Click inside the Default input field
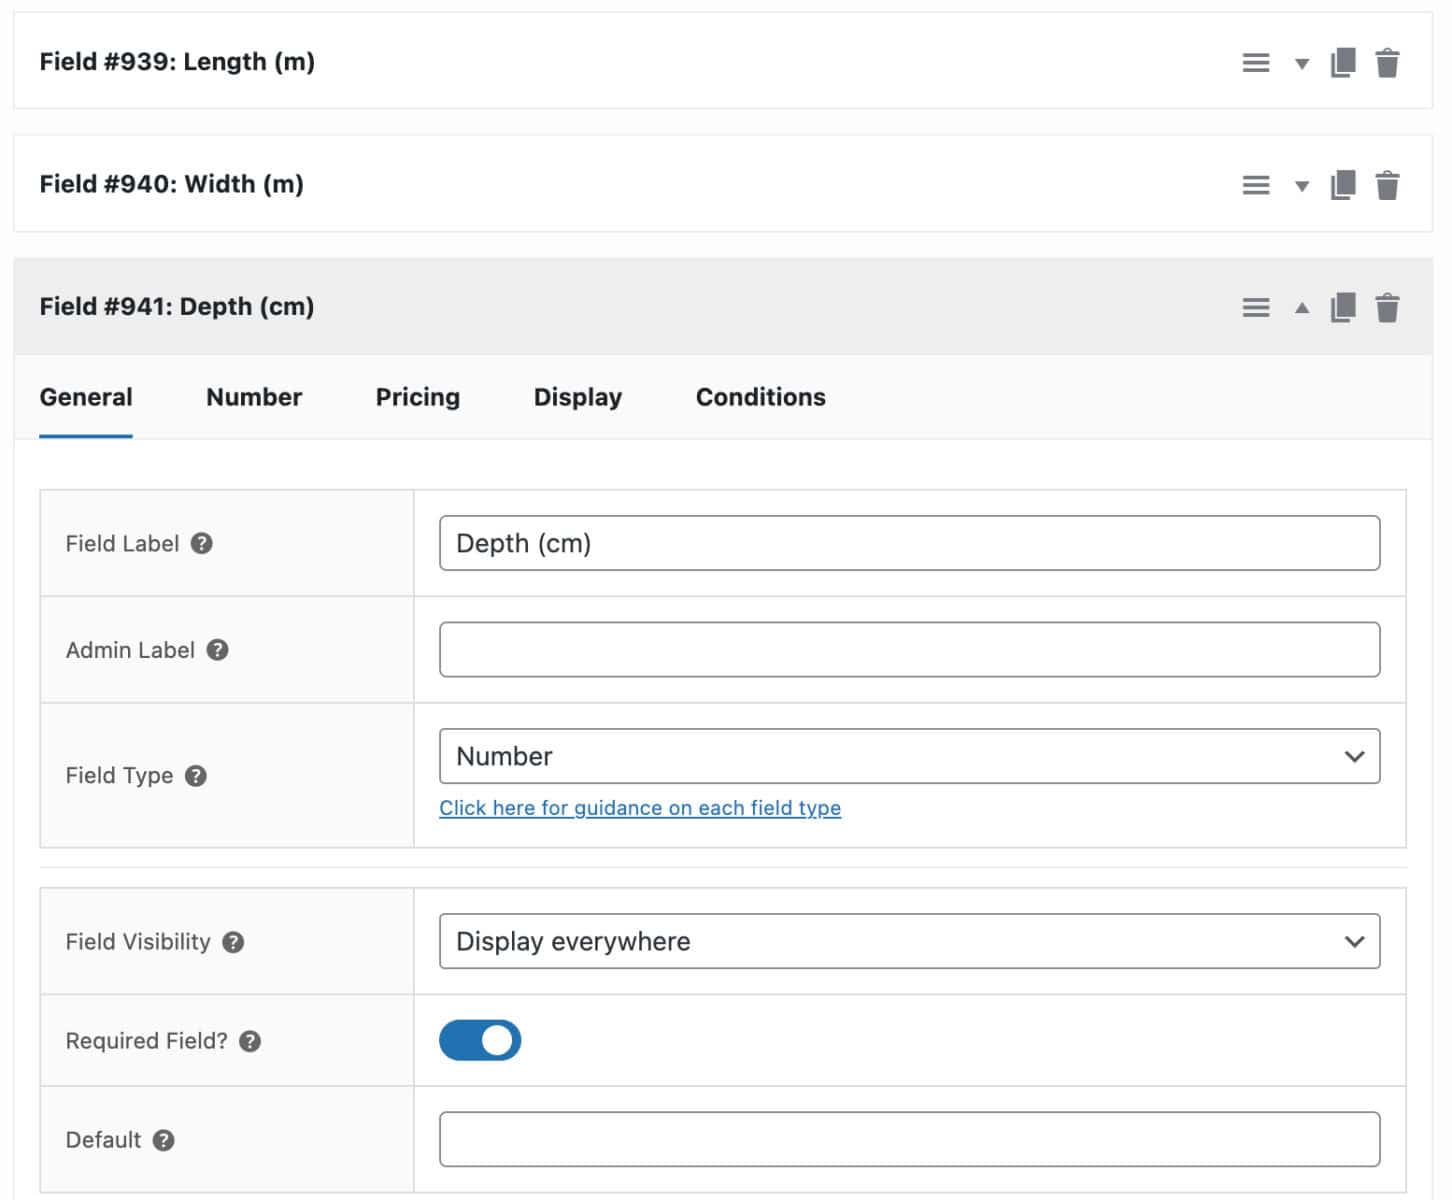The image size is (1452, 1200). point(909,1139)
